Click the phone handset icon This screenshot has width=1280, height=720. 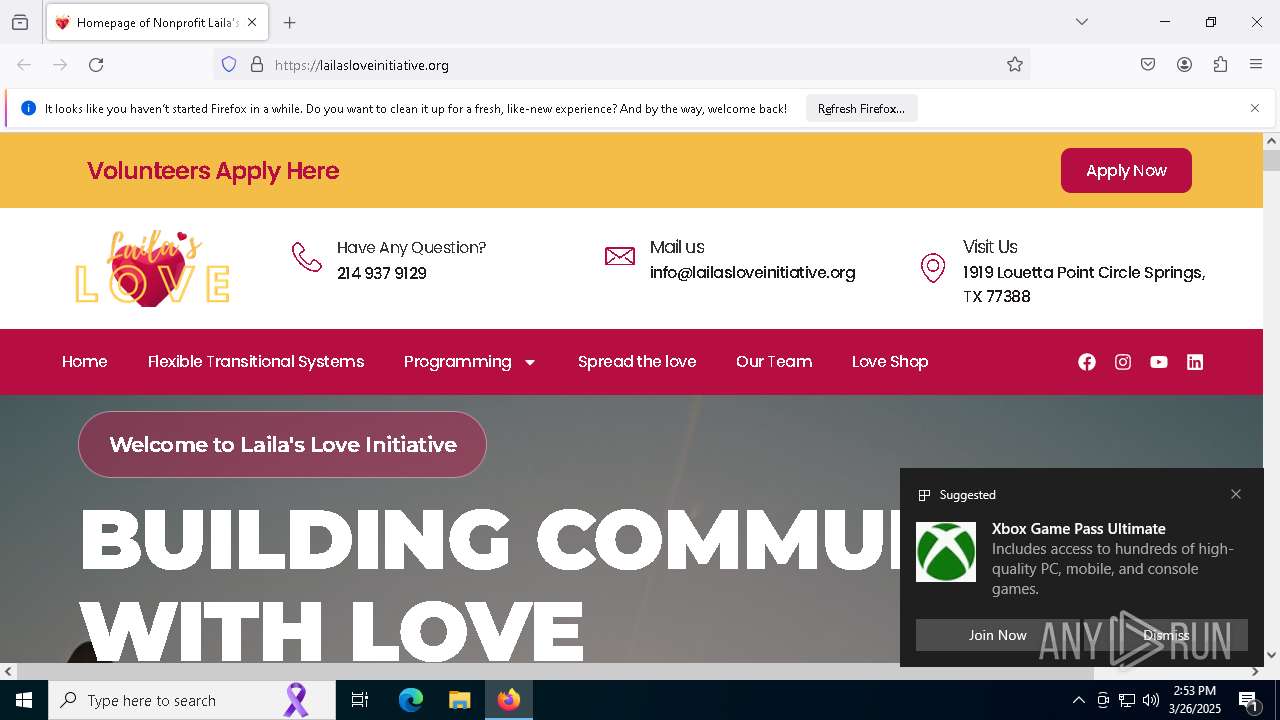pos(306,257)
